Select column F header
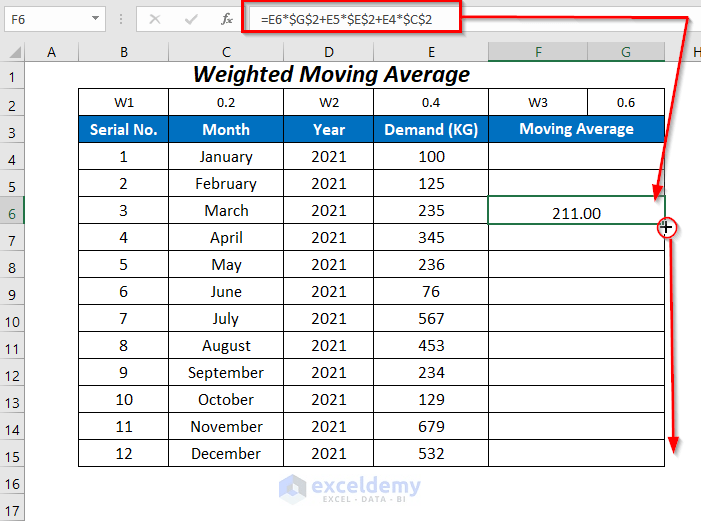This screenshot has height=521, width=701. (538, 52)
